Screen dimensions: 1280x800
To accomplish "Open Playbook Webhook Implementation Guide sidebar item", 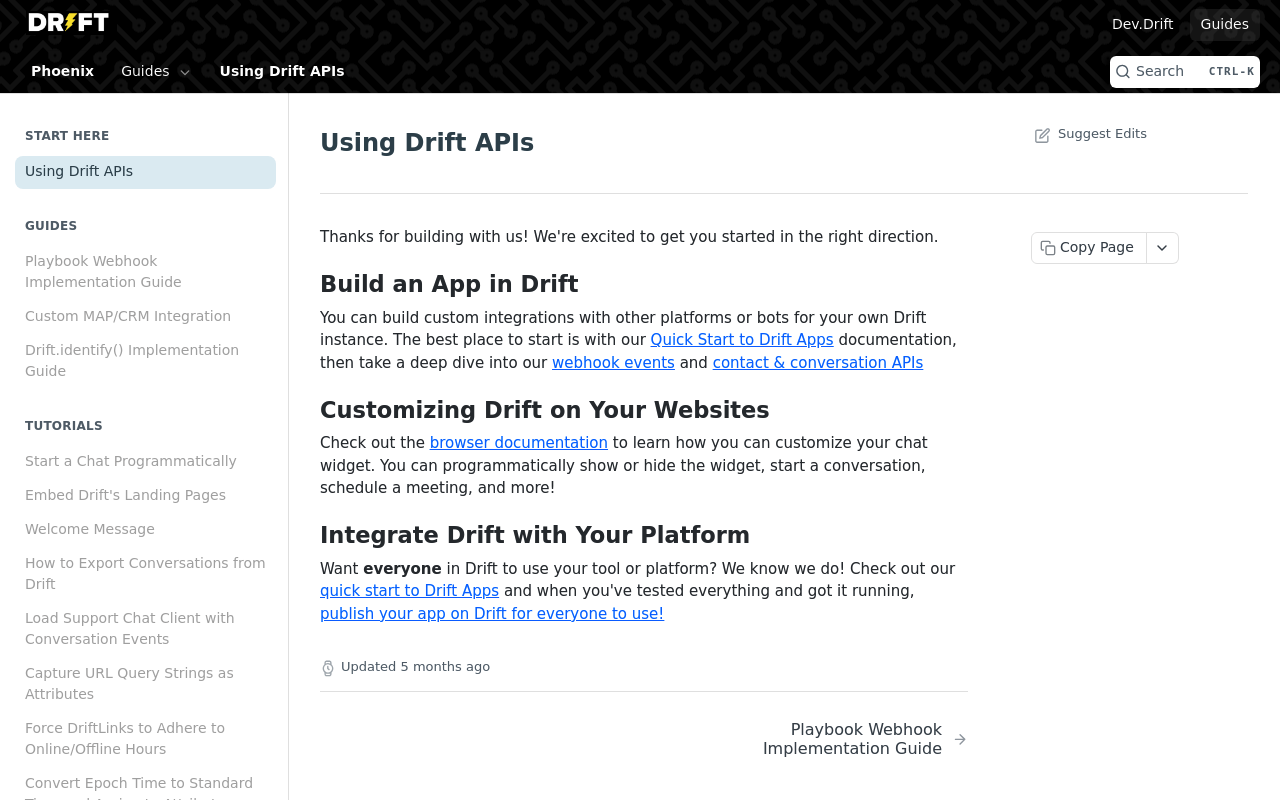I will click(145, 272).
